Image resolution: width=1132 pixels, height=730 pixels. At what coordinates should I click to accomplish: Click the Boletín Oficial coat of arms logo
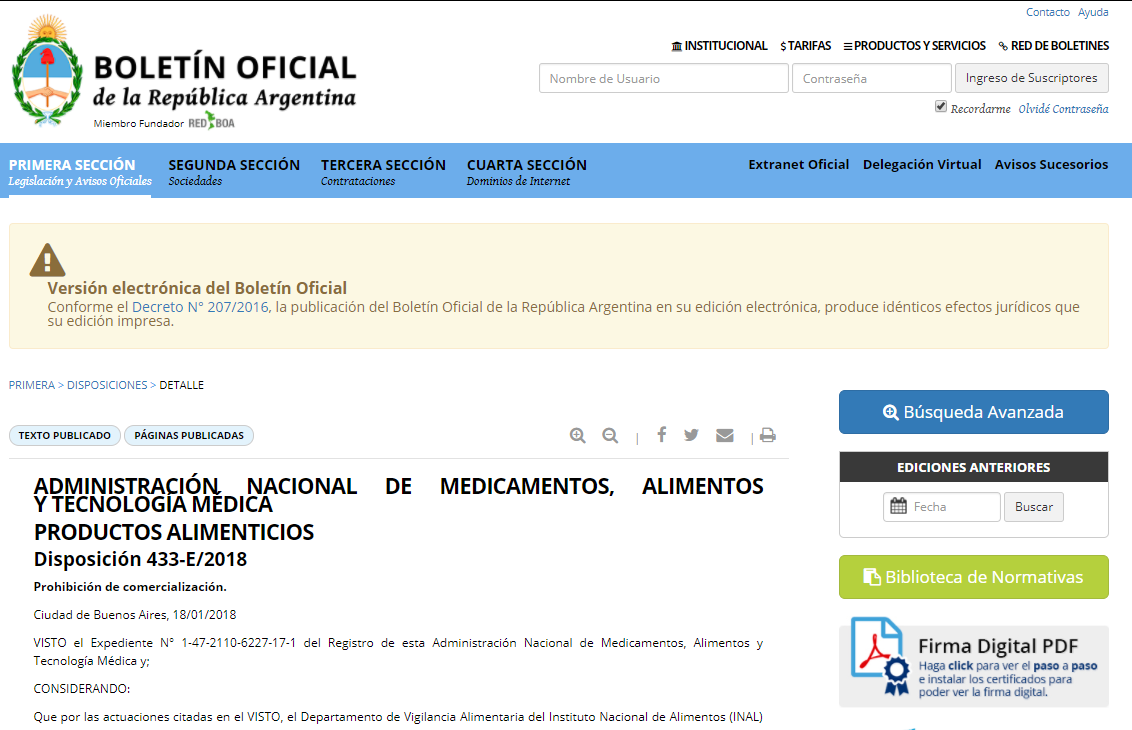pos(47,70)
